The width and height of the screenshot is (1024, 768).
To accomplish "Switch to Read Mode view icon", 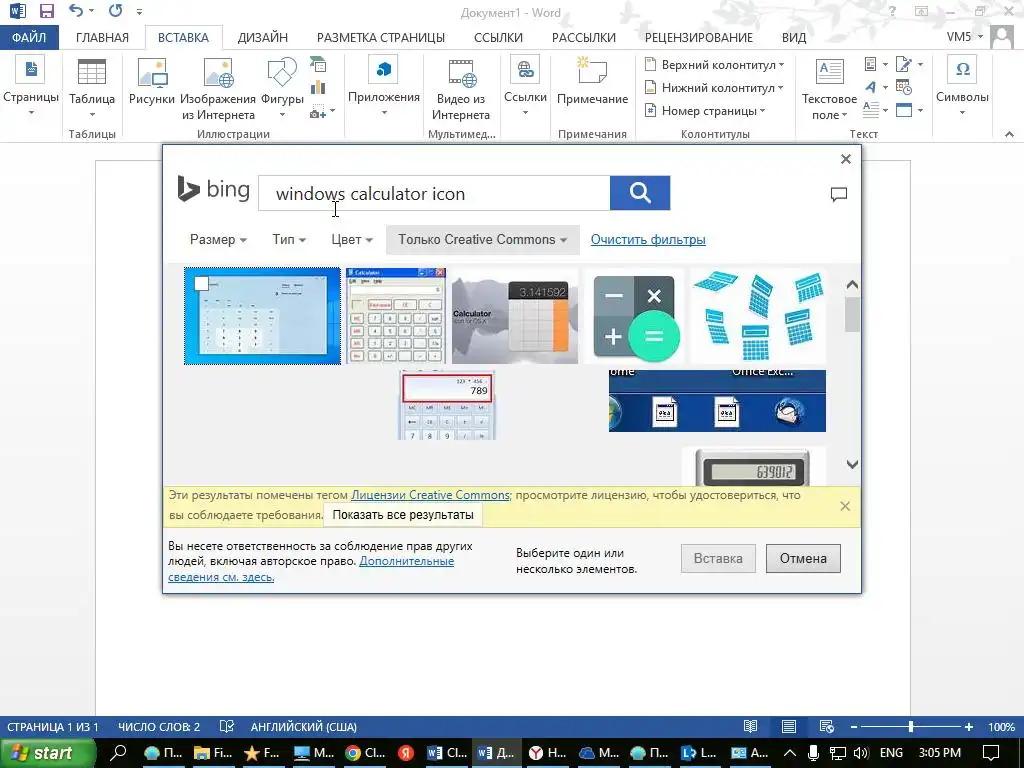I will [750, 726].
